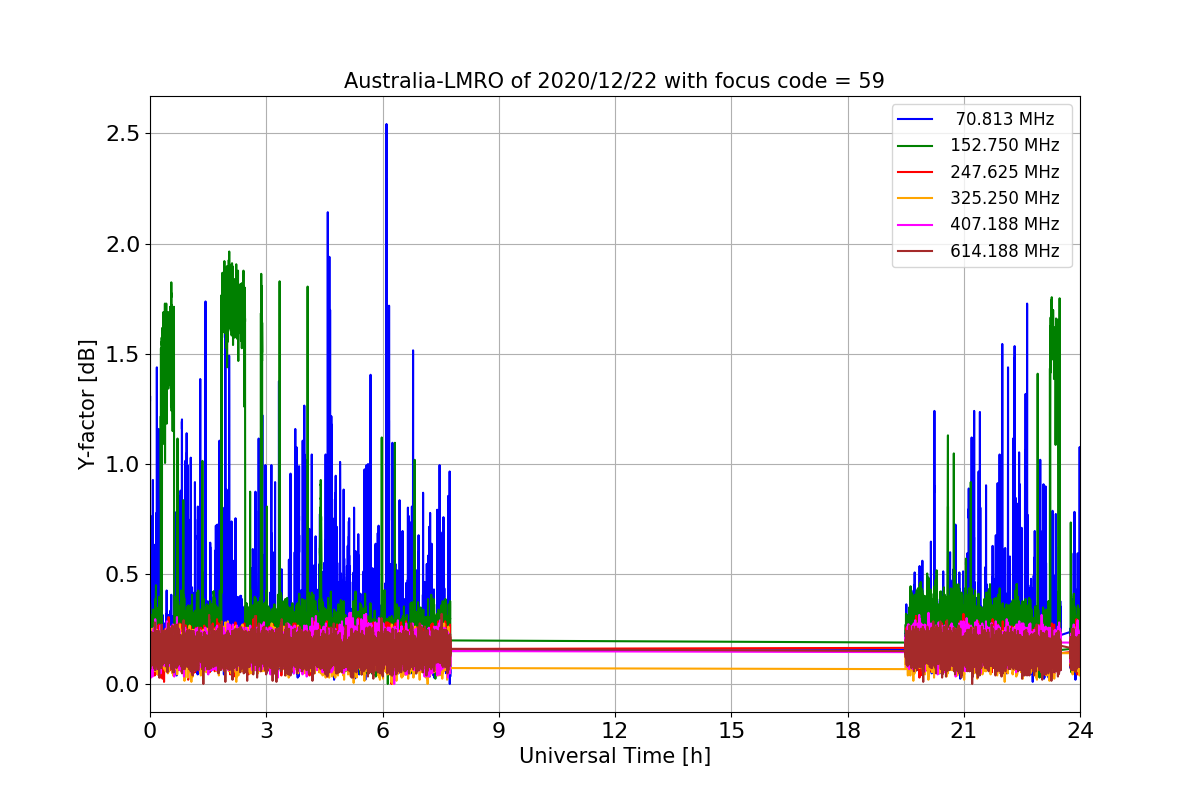The width and height of the screenshot is (1200, 800).
Task: Click the orange line swatch in legend
Action: click(x=916, y=199)
